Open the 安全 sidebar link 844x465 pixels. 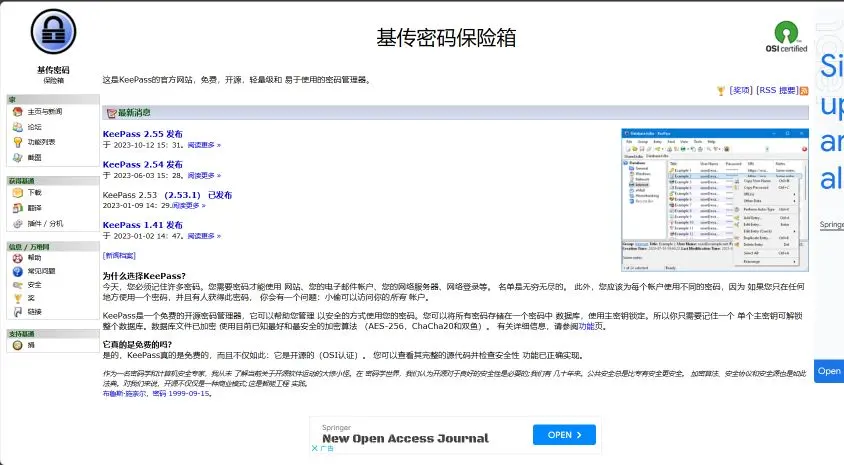[34, 285]
